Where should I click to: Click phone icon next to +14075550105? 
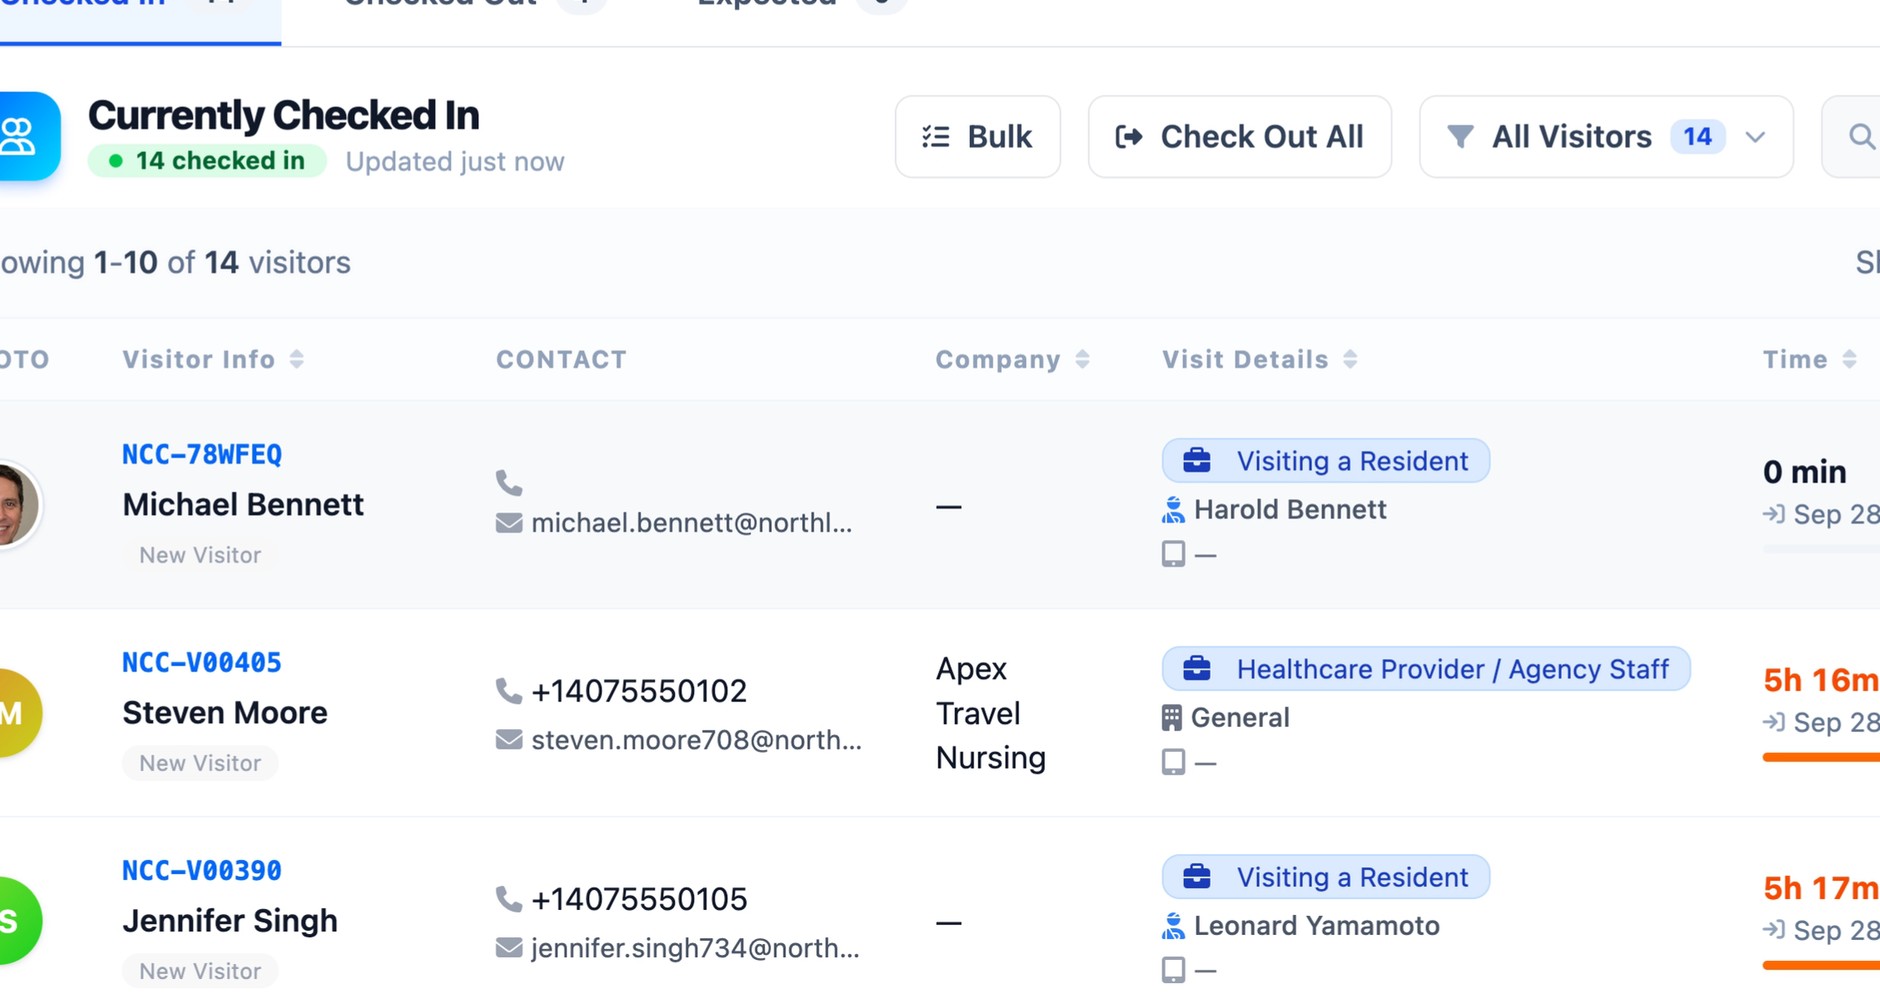[509, 899]
